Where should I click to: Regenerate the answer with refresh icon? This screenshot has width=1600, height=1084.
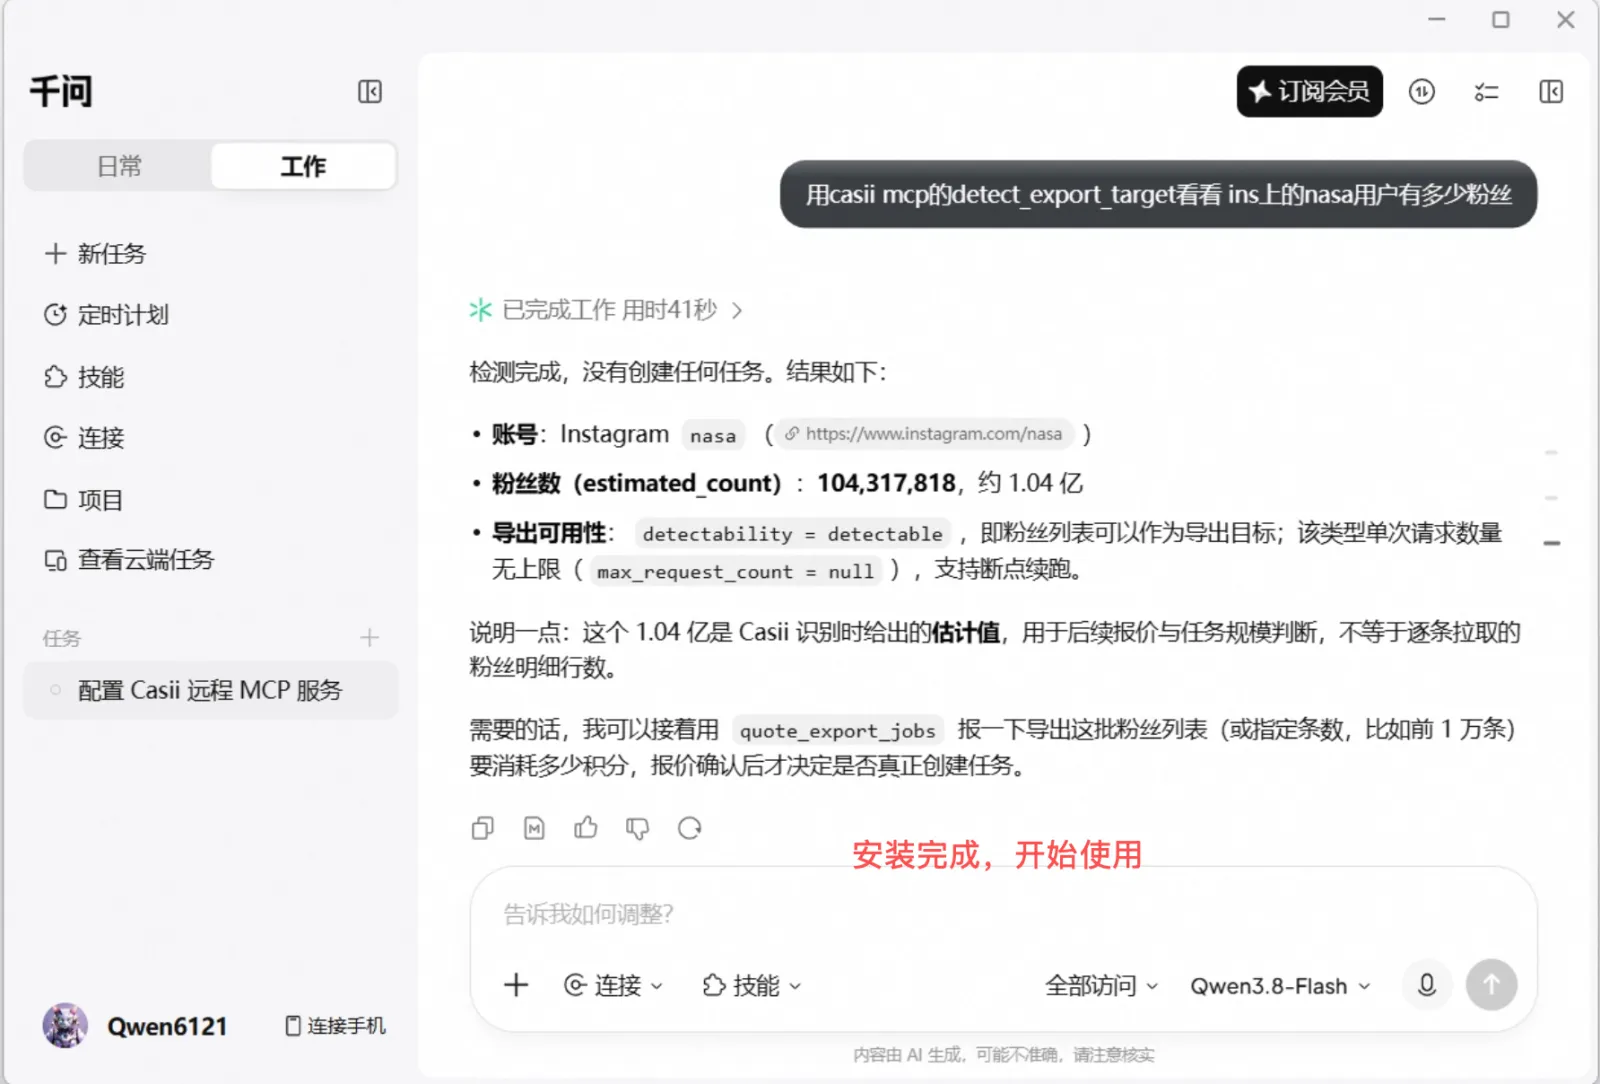(689, 828)
